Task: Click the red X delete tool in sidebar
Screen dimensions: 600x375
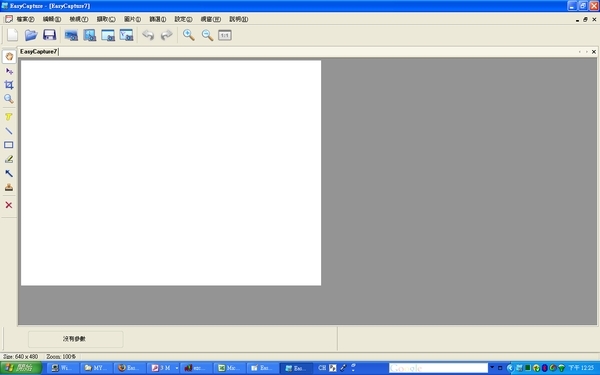Action: (x=9, y=205)
